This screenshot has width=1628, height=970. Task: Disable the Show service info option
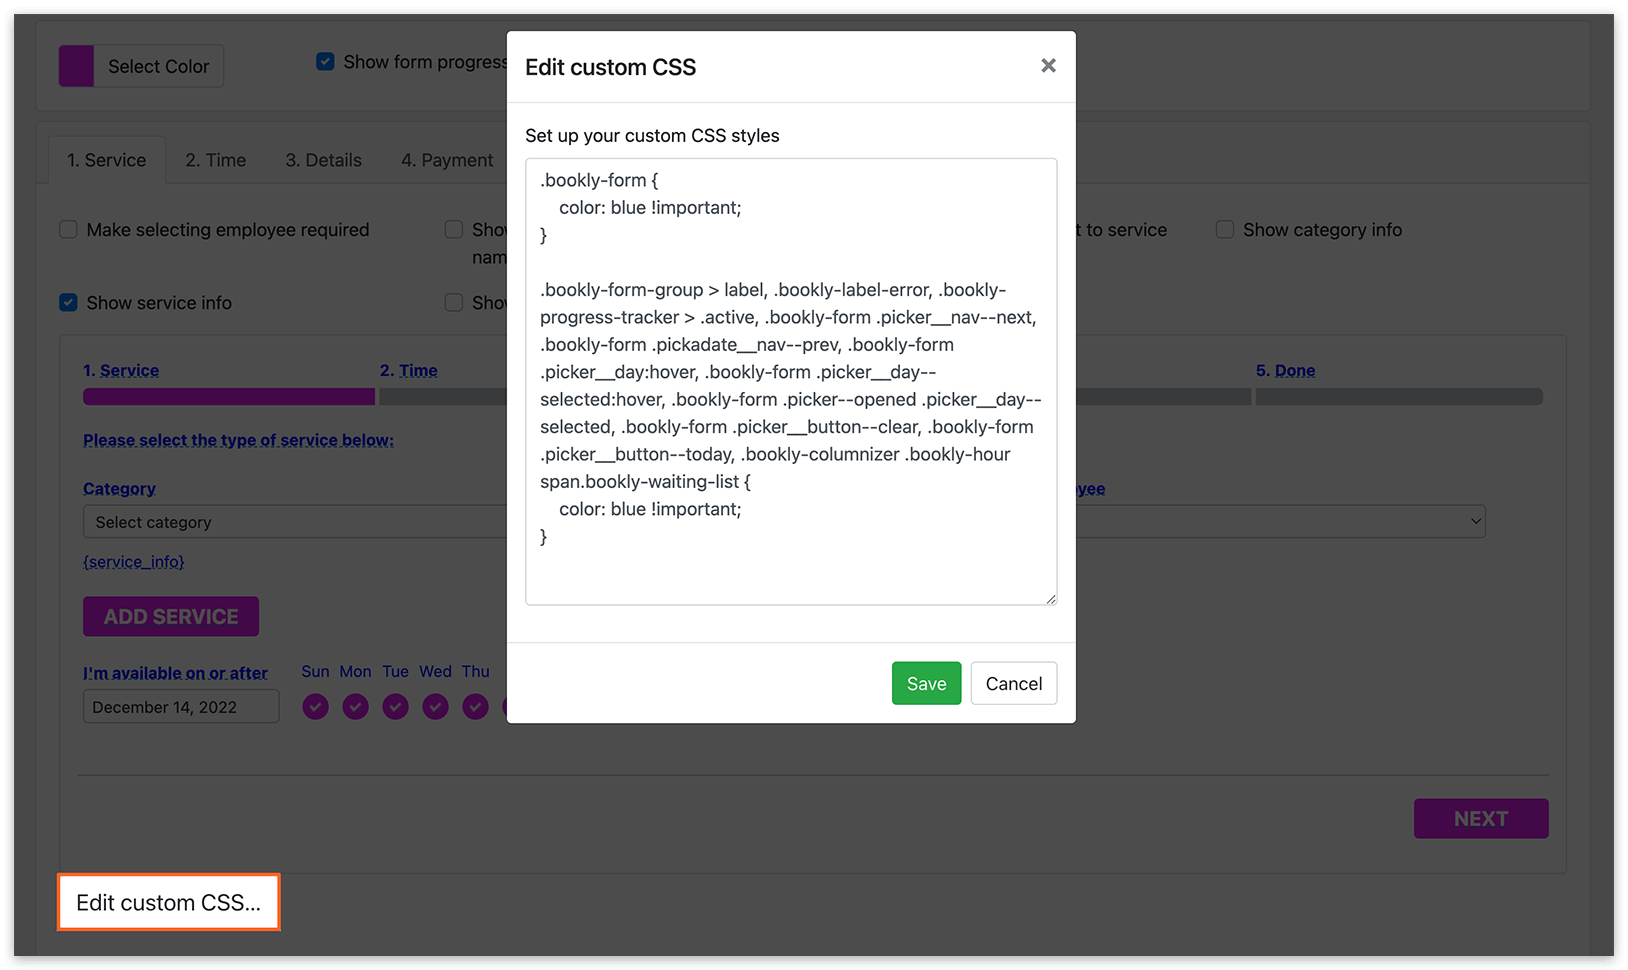click(x=67, y=302)
